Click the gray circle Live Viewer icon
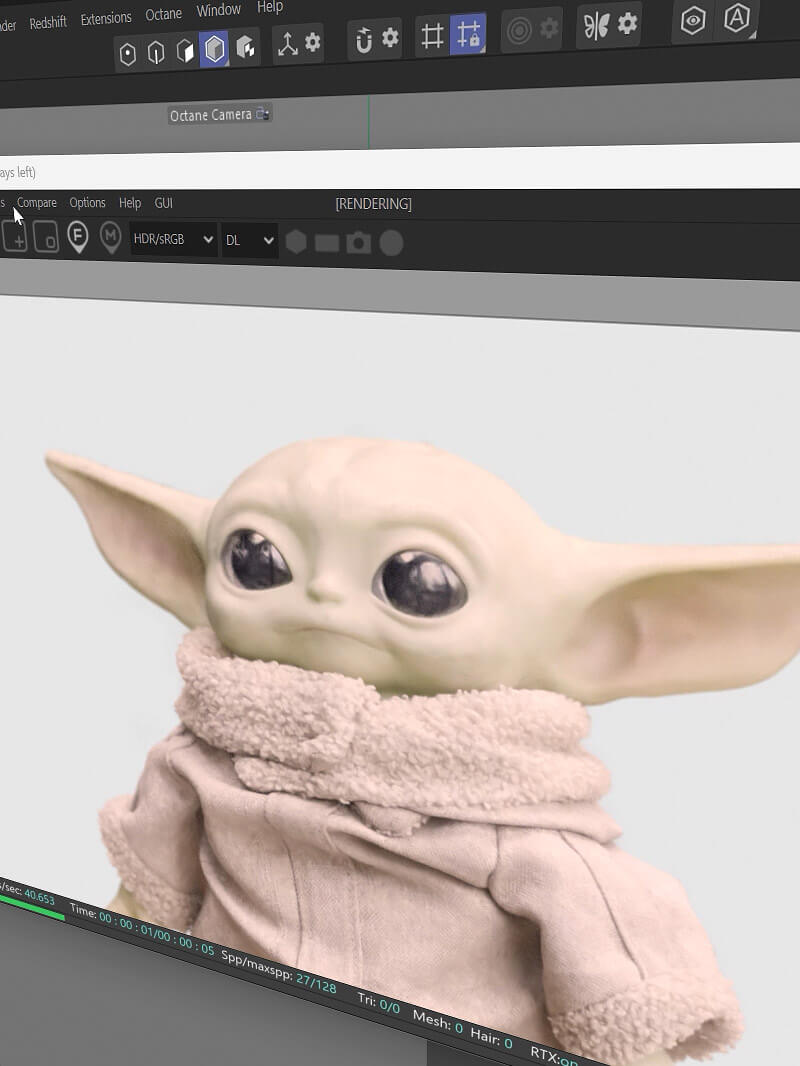The width and height of the screenshot is (800, 1066). click(391, 243)
